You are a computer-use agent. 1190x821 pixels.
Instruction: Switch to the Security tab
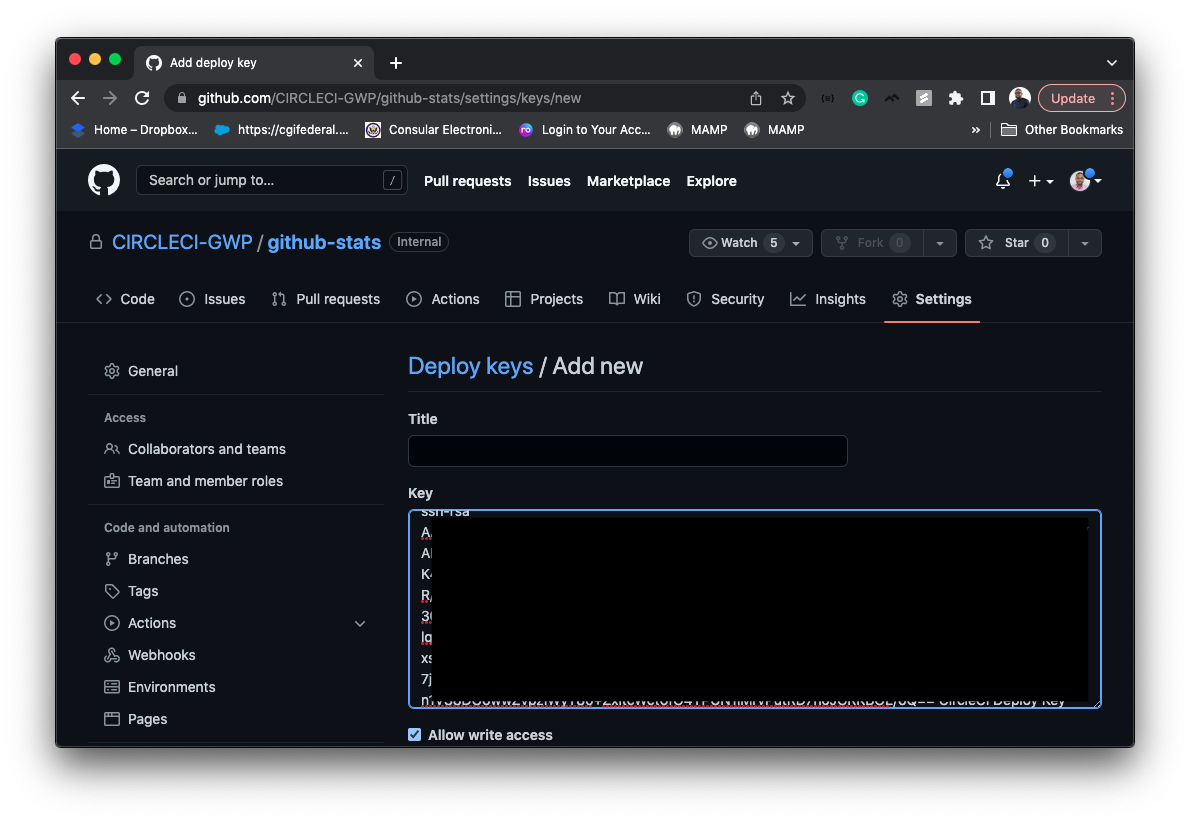tap(726, 298)
